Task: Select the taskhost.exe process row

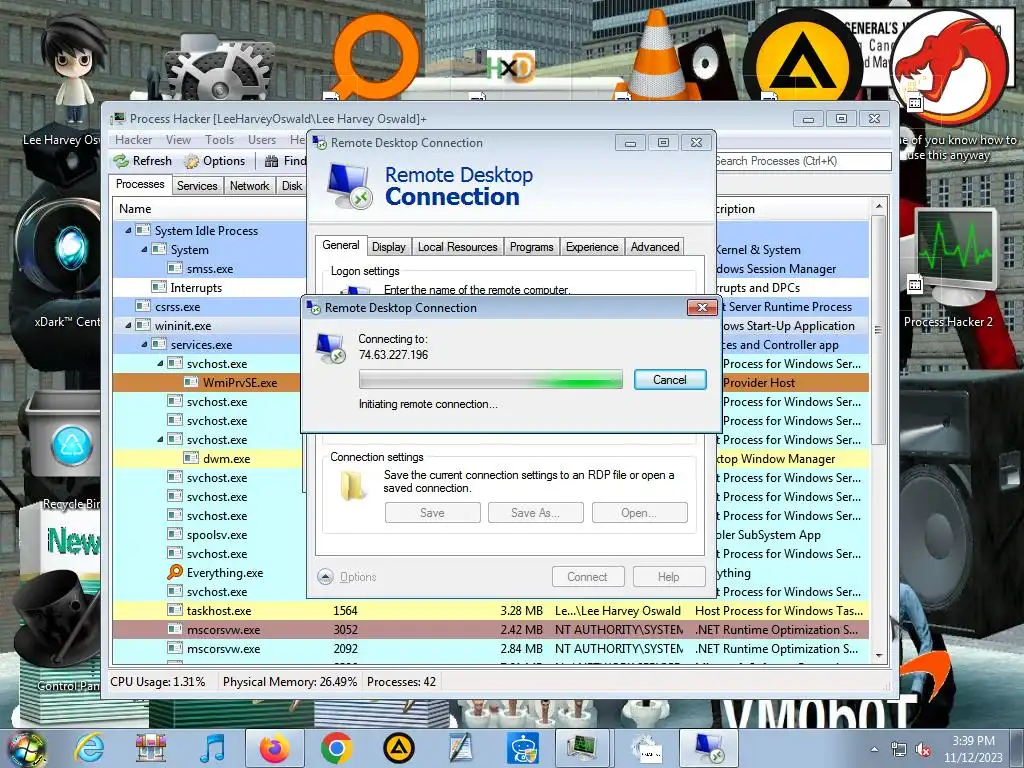Action: click(491, 611)
